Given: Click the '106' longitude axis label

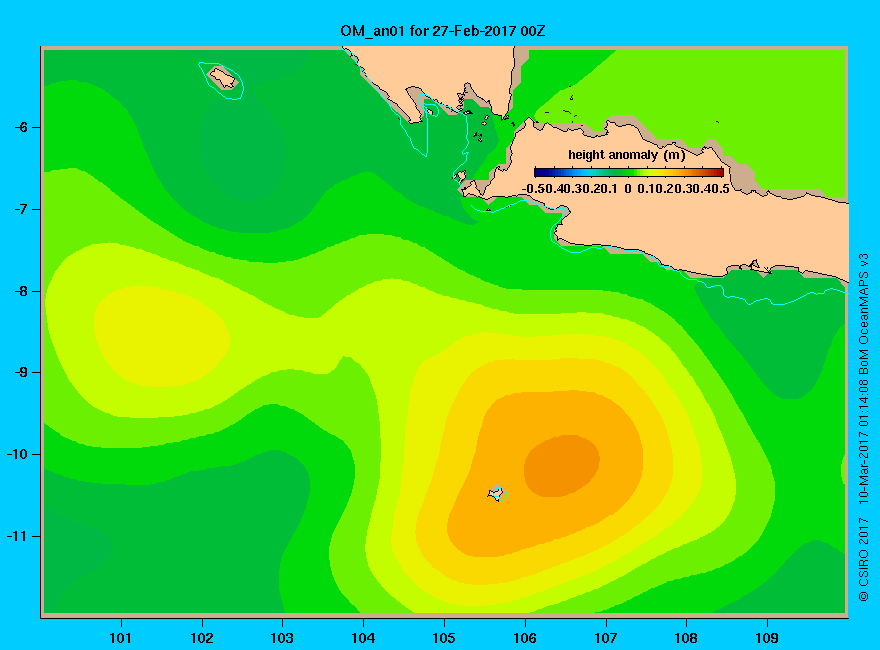Looking at the screenshot, I should point(525,638).
